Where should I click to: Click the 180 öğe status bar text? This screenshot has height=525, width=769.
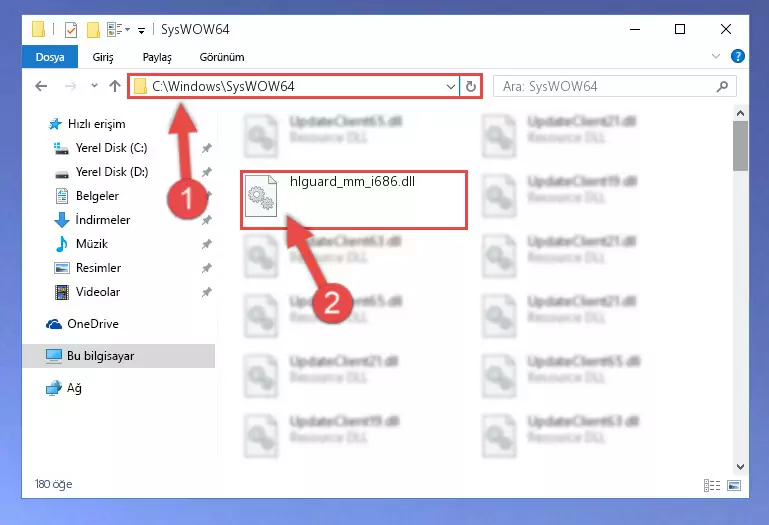[53, 484]
